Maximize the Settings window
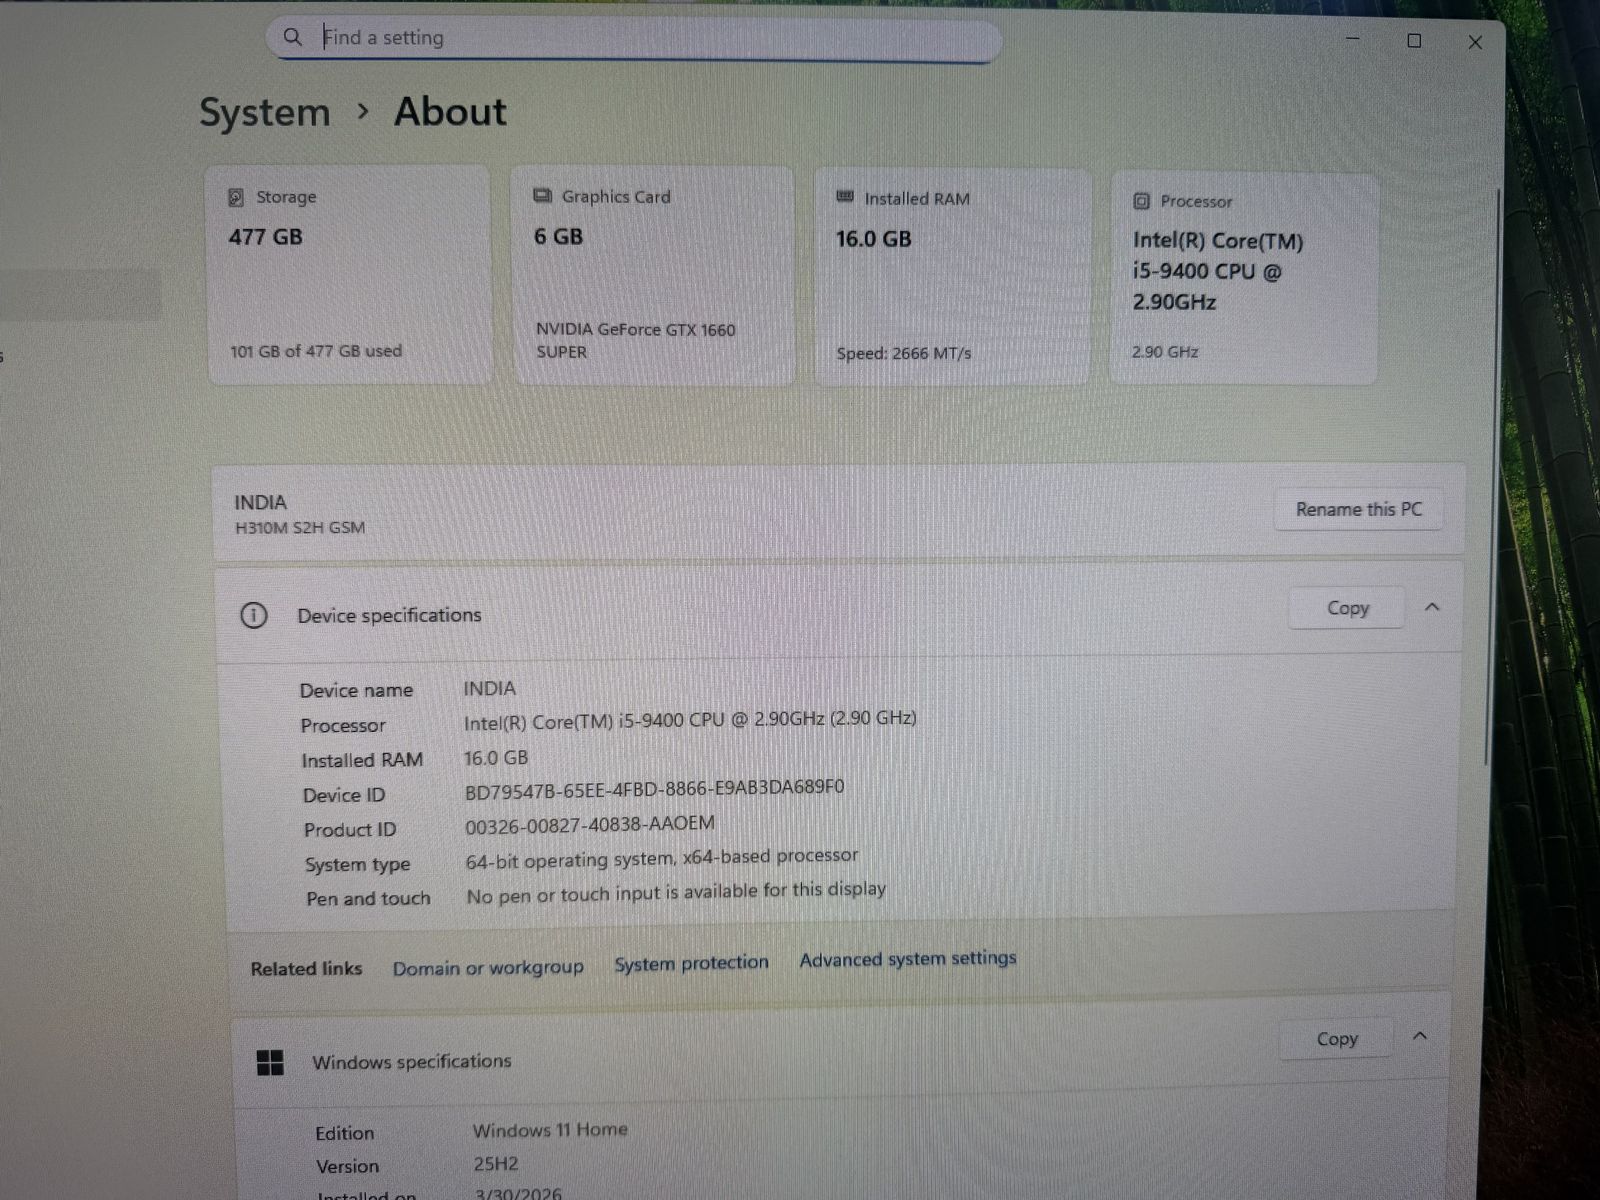Viewport: 1600px width, 1200px height. 1414,41
